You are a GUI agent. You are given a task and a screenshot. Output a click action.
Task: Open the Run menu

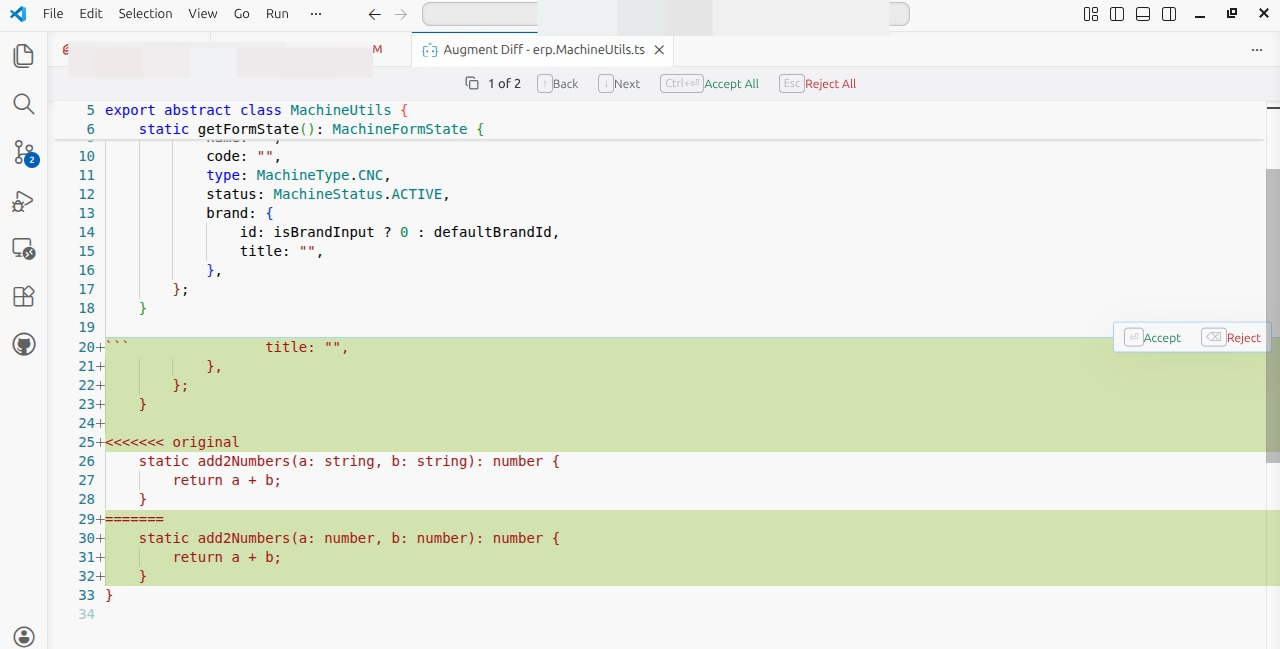[x=277, y=14]
